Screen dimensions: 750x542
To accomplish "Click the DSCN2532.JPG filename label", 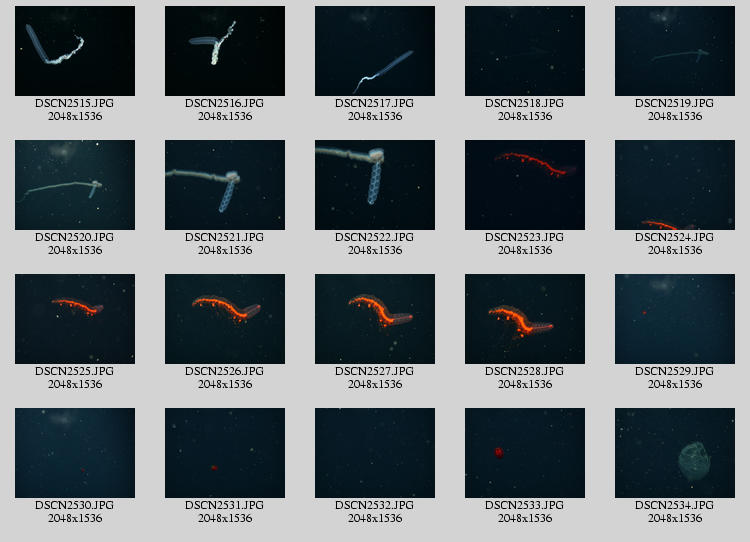I will (375, 505).
